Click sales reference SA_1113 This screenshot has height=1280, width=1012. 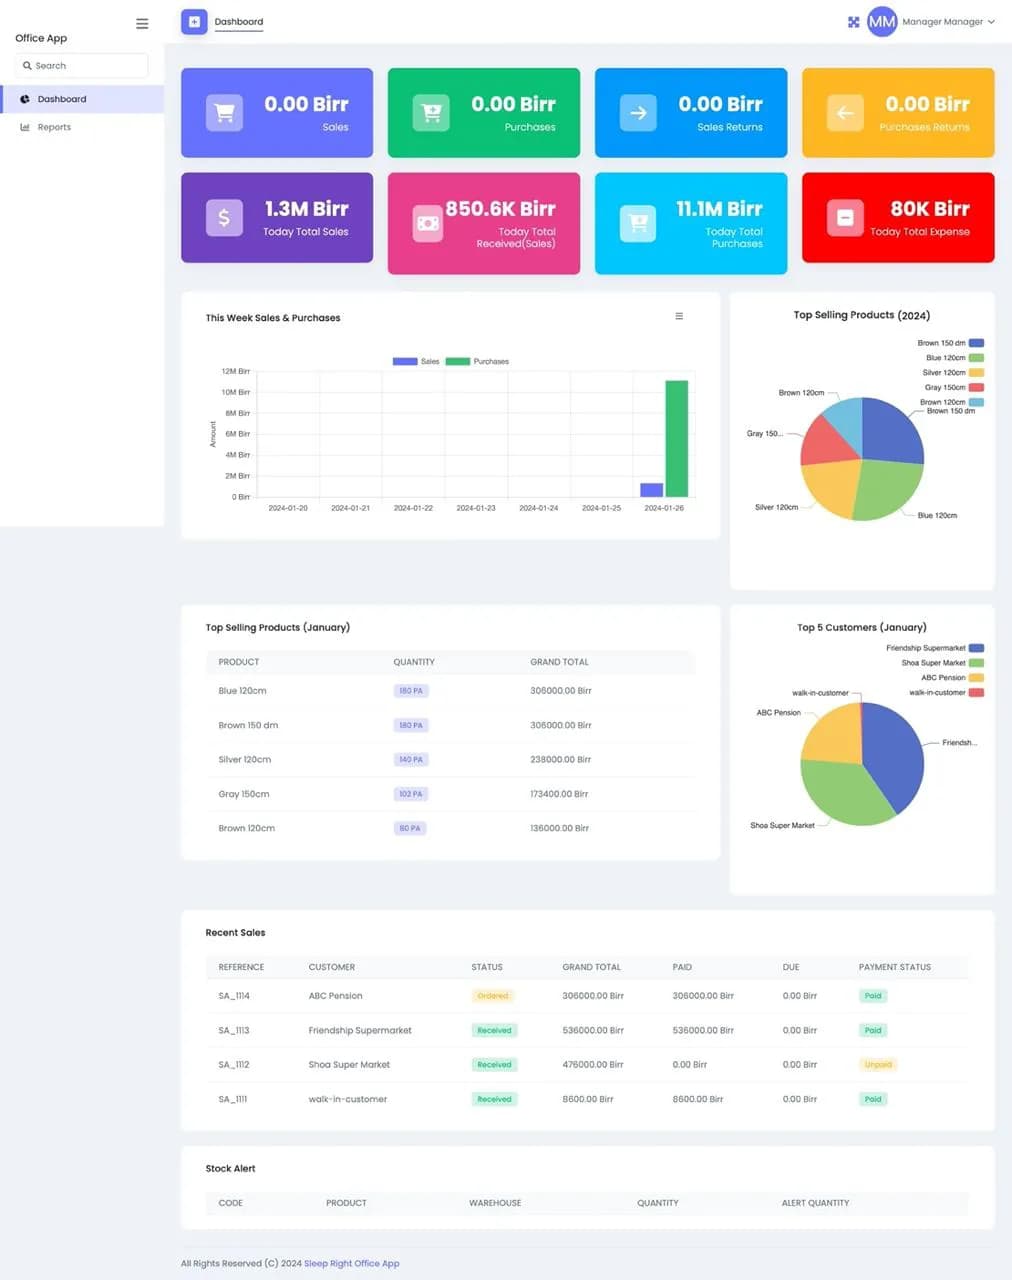point(234,1030)
